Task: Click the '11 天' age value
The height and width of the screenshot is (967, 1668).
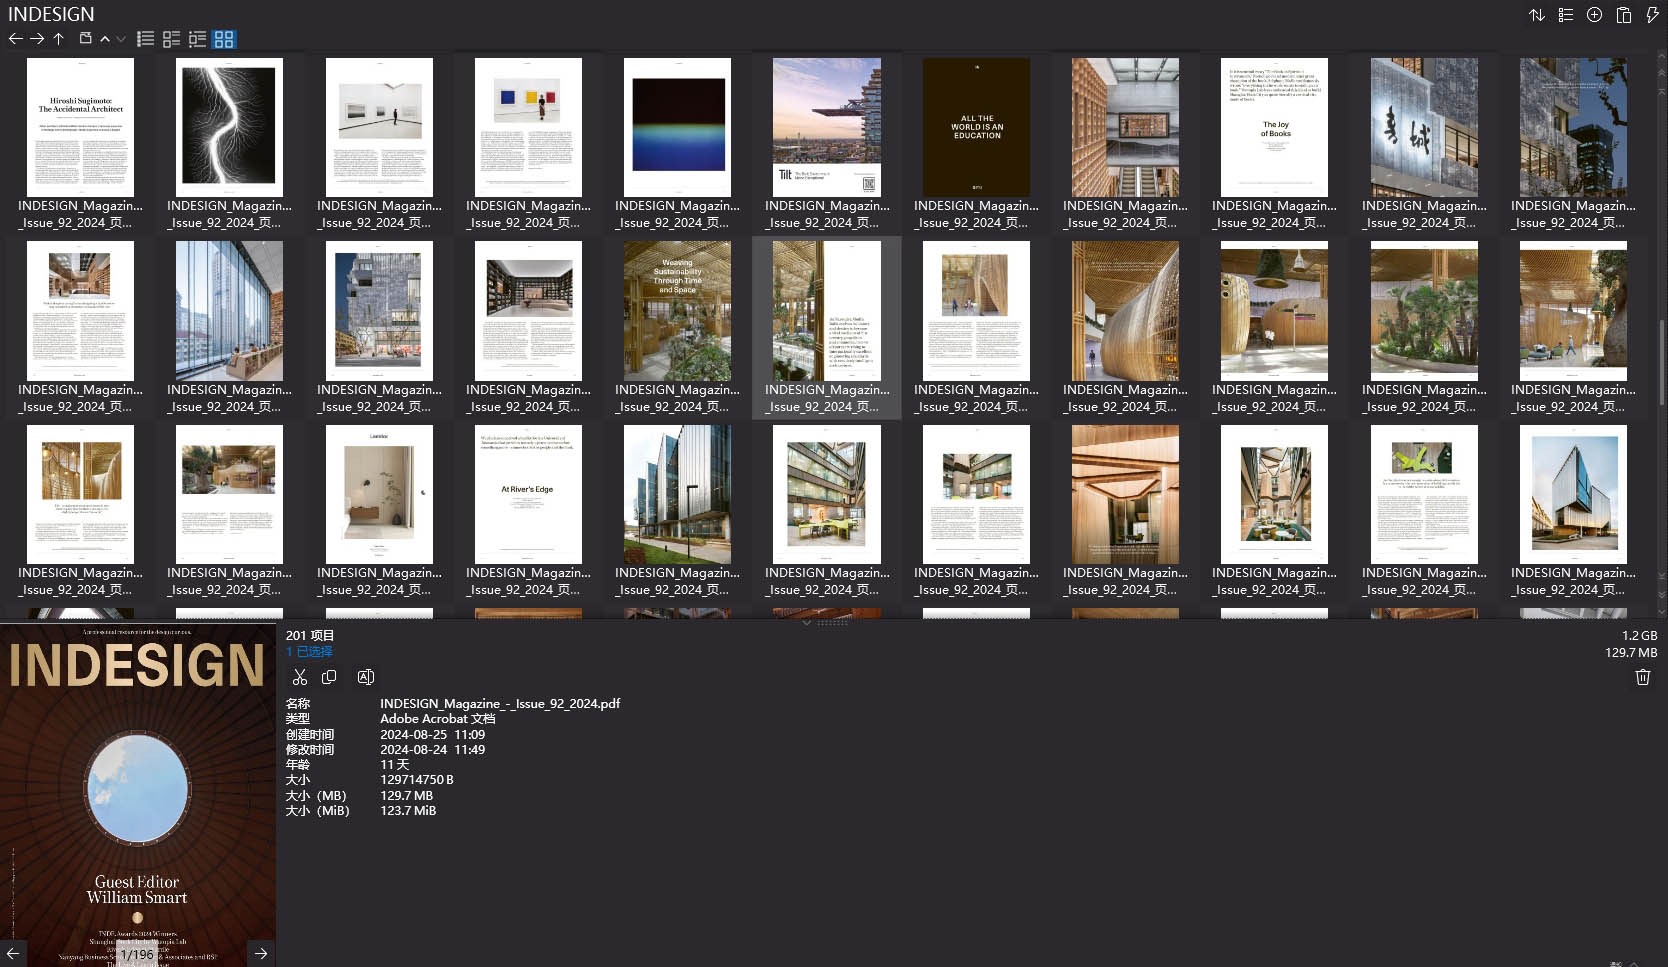Action: tap(395, 764)
